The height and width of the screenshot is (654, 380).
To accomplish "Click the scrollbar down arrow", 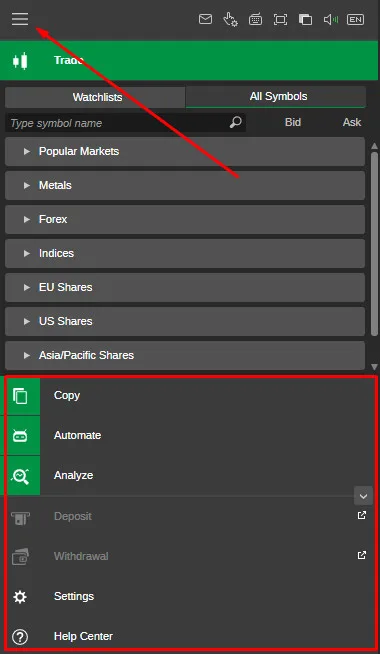I will point(375,367).
